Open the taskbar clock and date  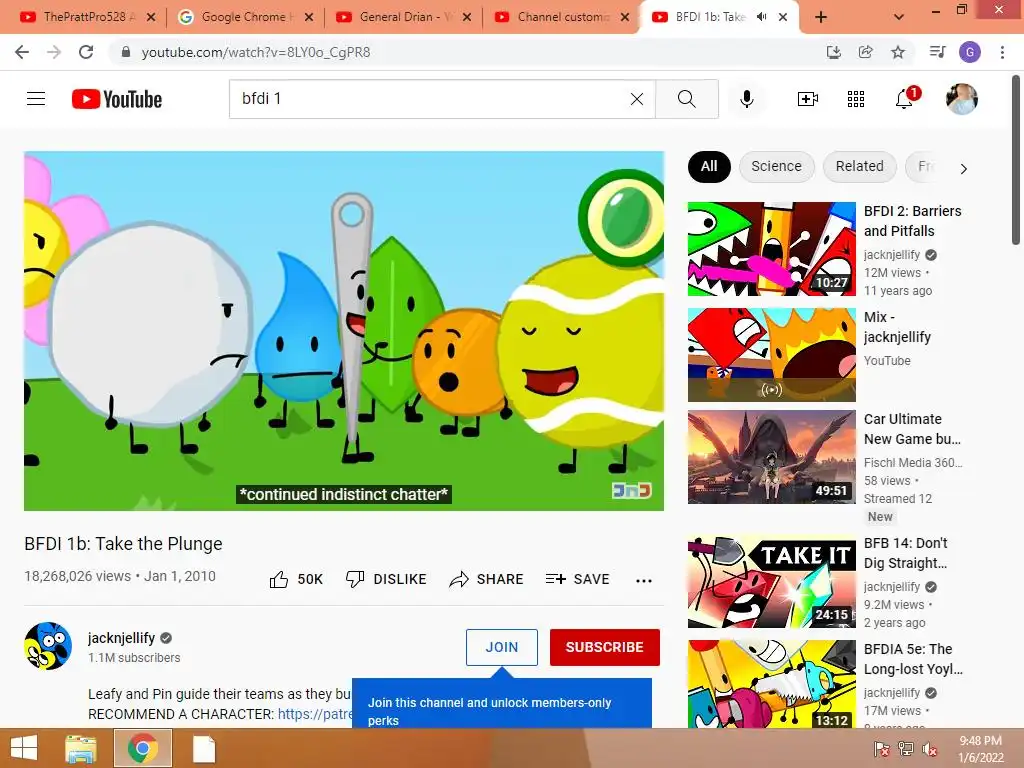(980, 749)
